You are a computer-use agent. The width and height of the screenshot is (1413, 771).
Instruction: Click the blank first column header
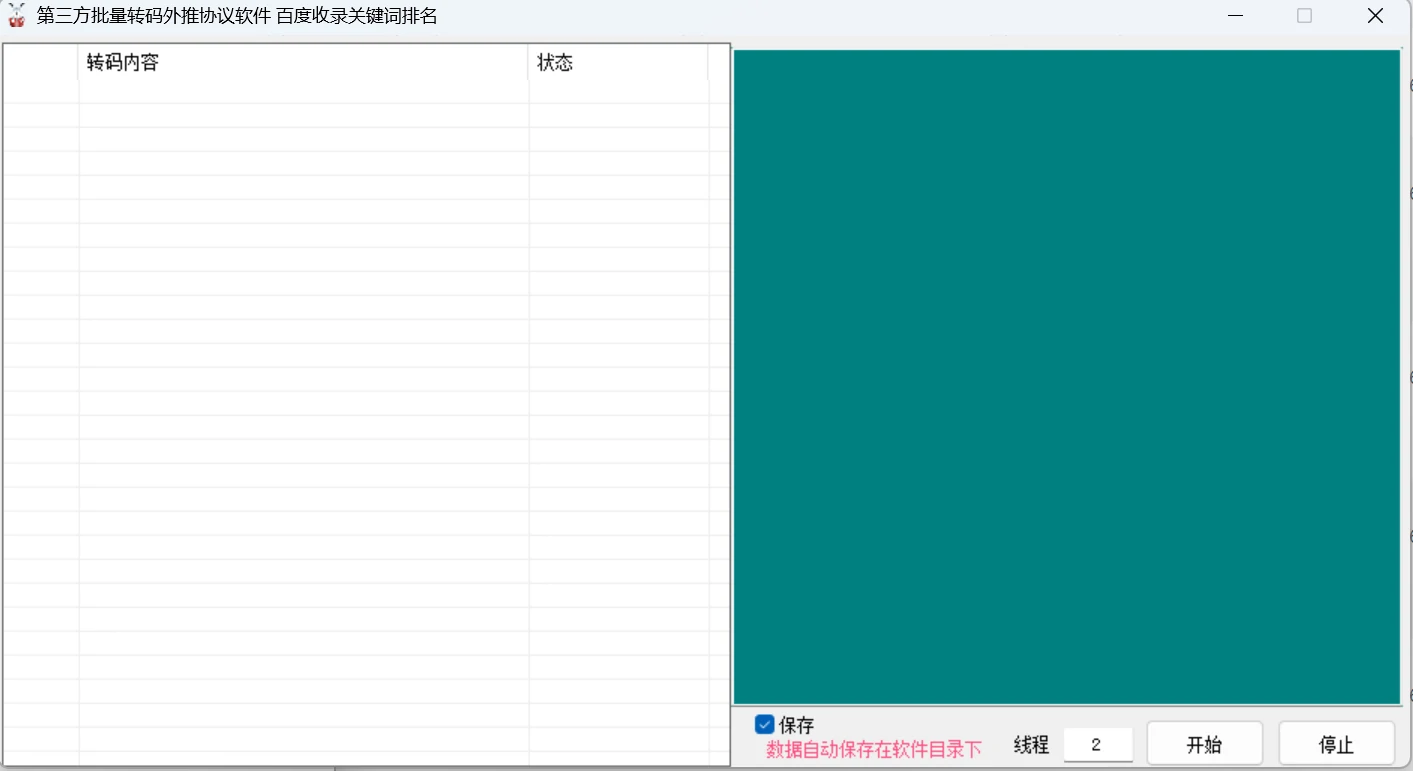click(41, 62)
